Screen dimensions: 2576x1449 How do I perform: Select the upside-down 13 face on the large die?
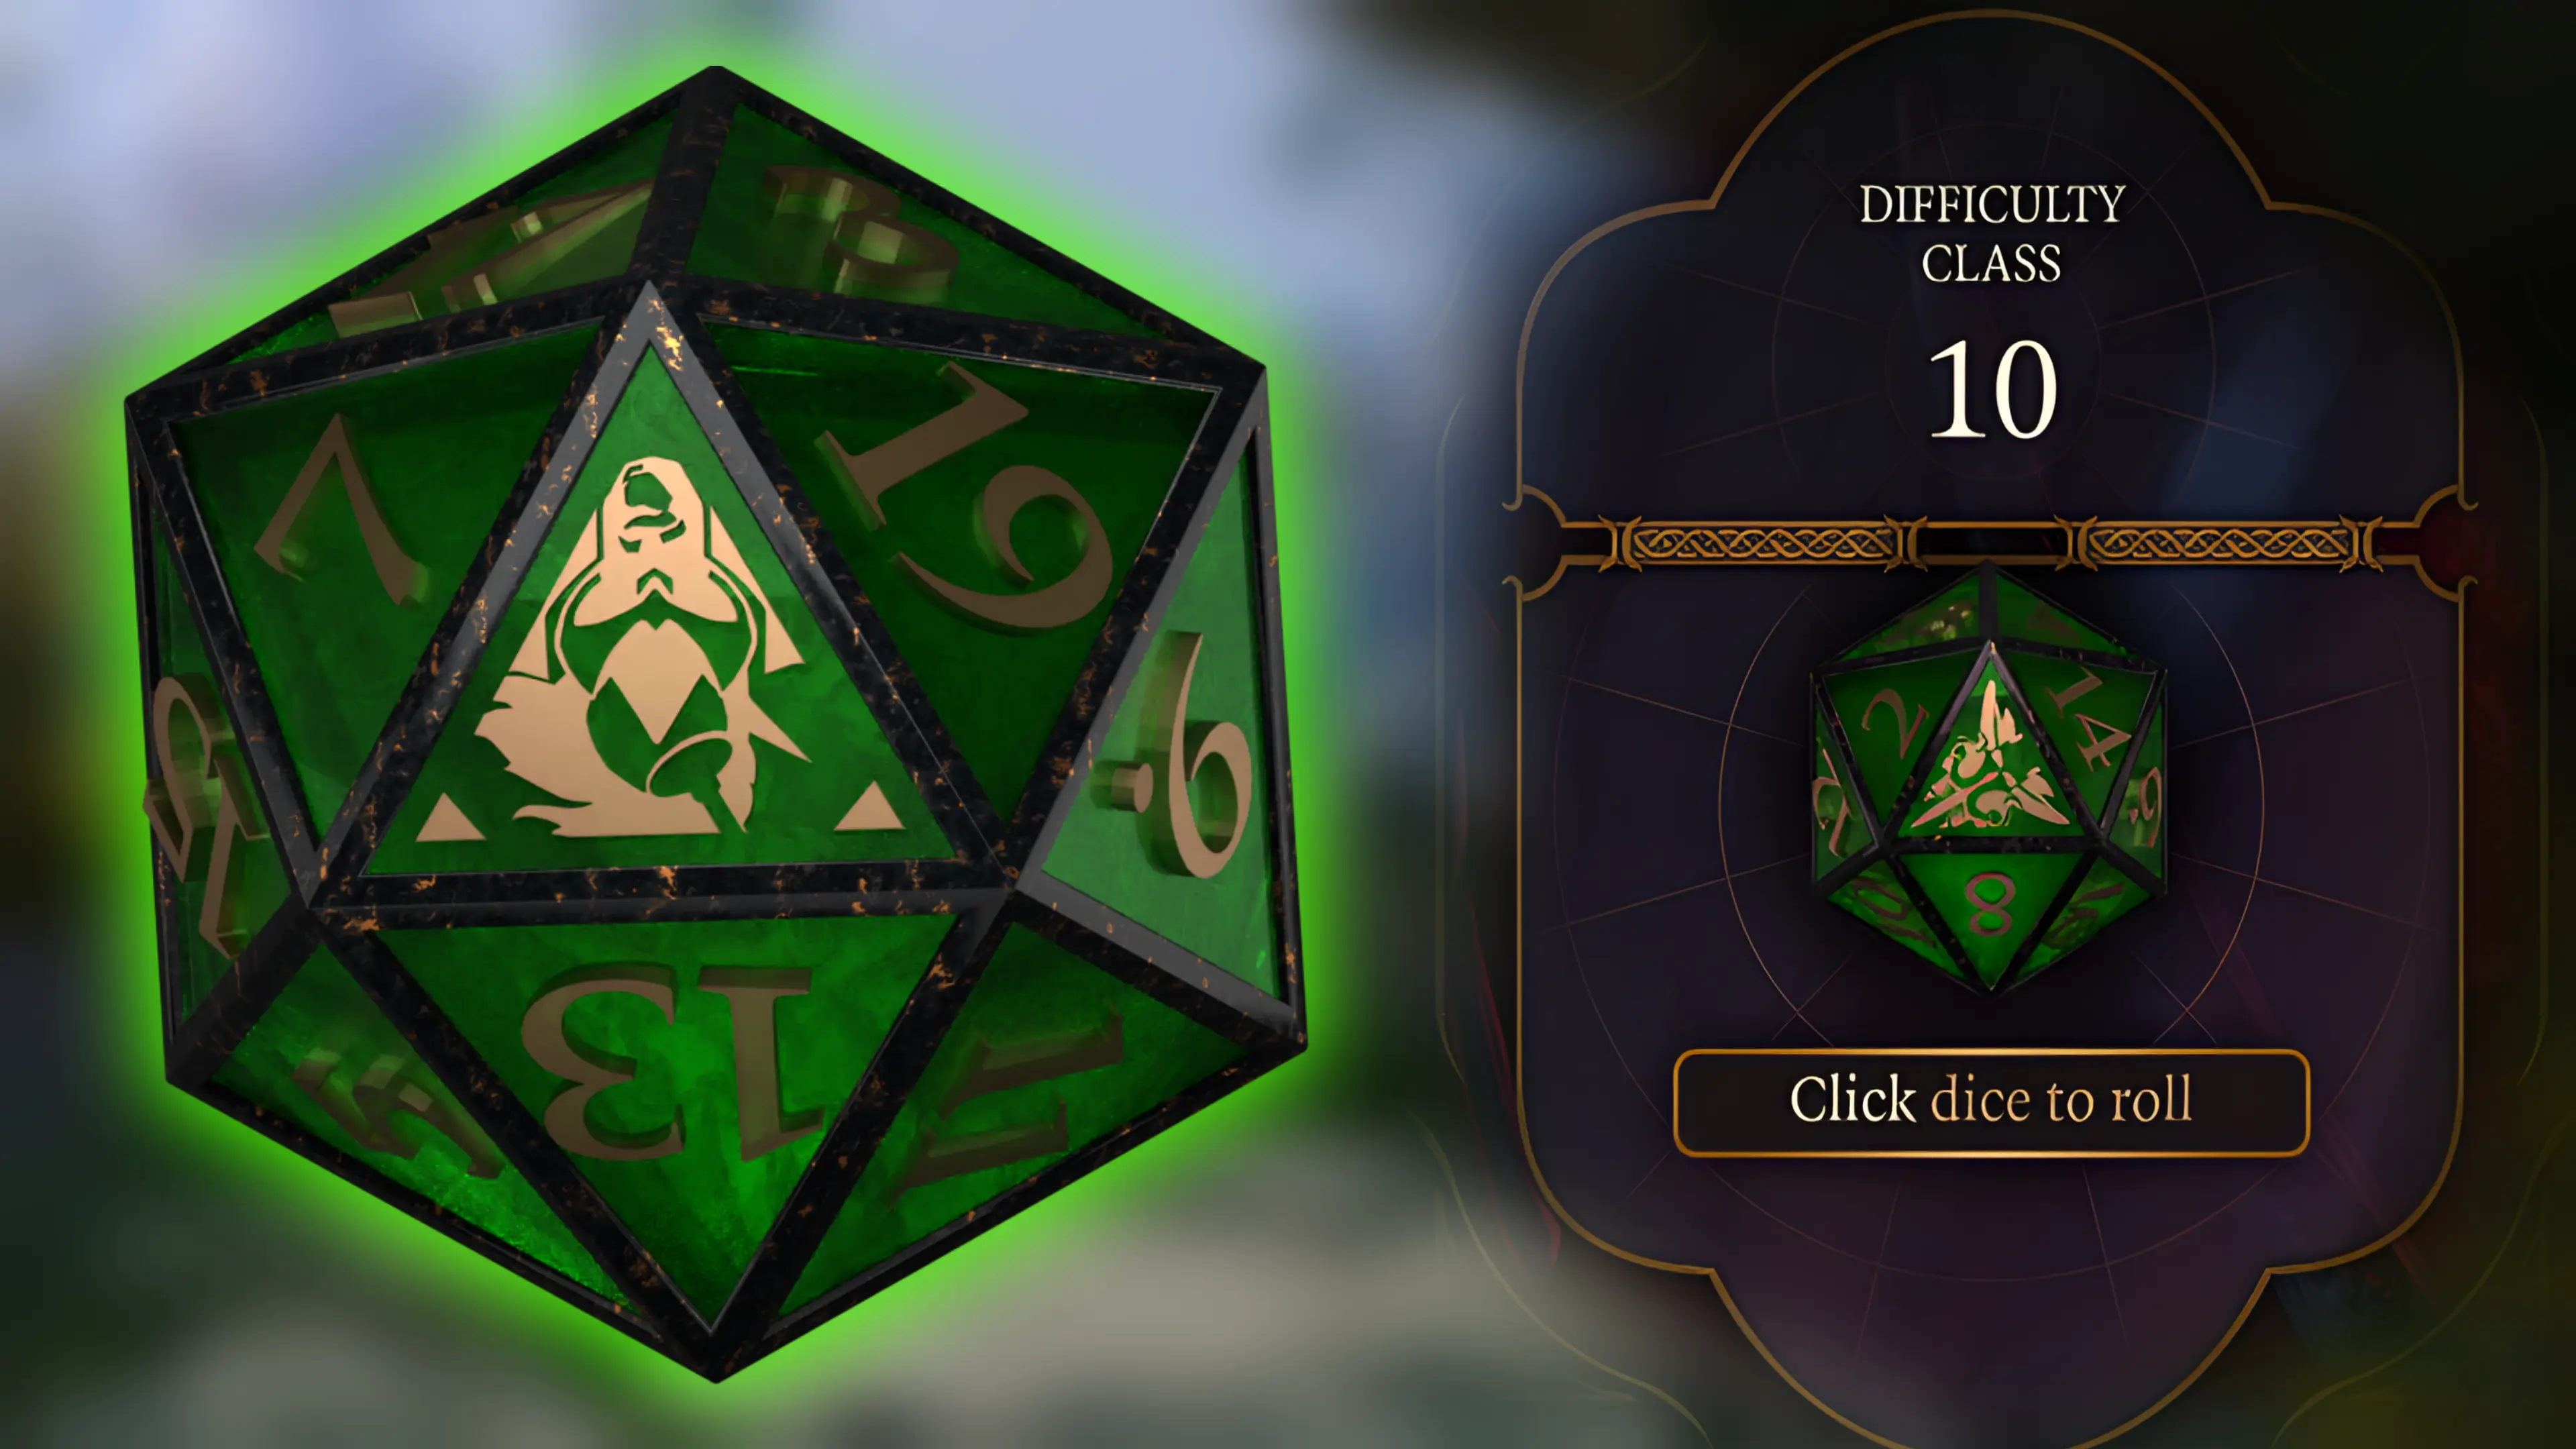coord(664,1060)
